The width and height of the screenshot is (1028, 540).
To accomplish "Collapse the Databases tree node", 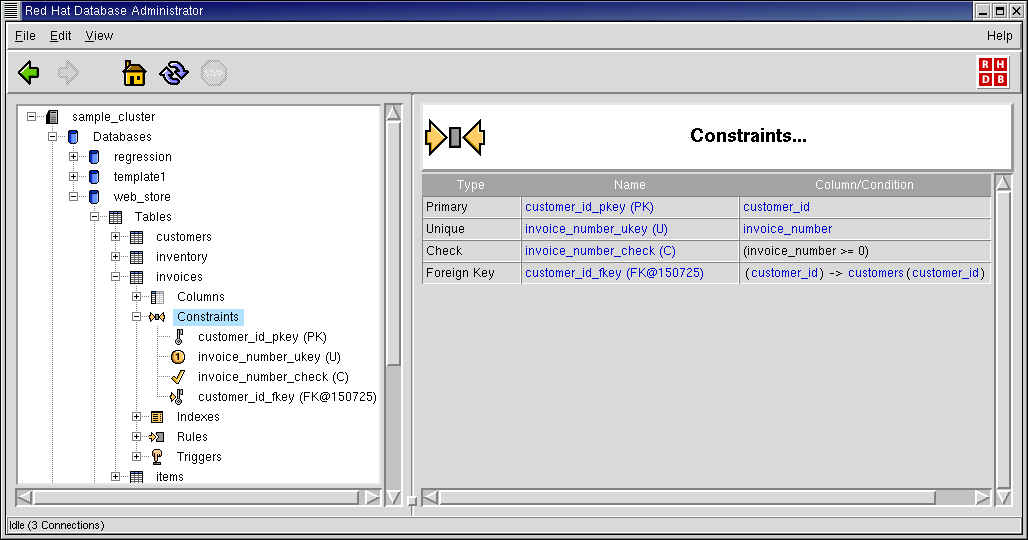I will point(52,137).
